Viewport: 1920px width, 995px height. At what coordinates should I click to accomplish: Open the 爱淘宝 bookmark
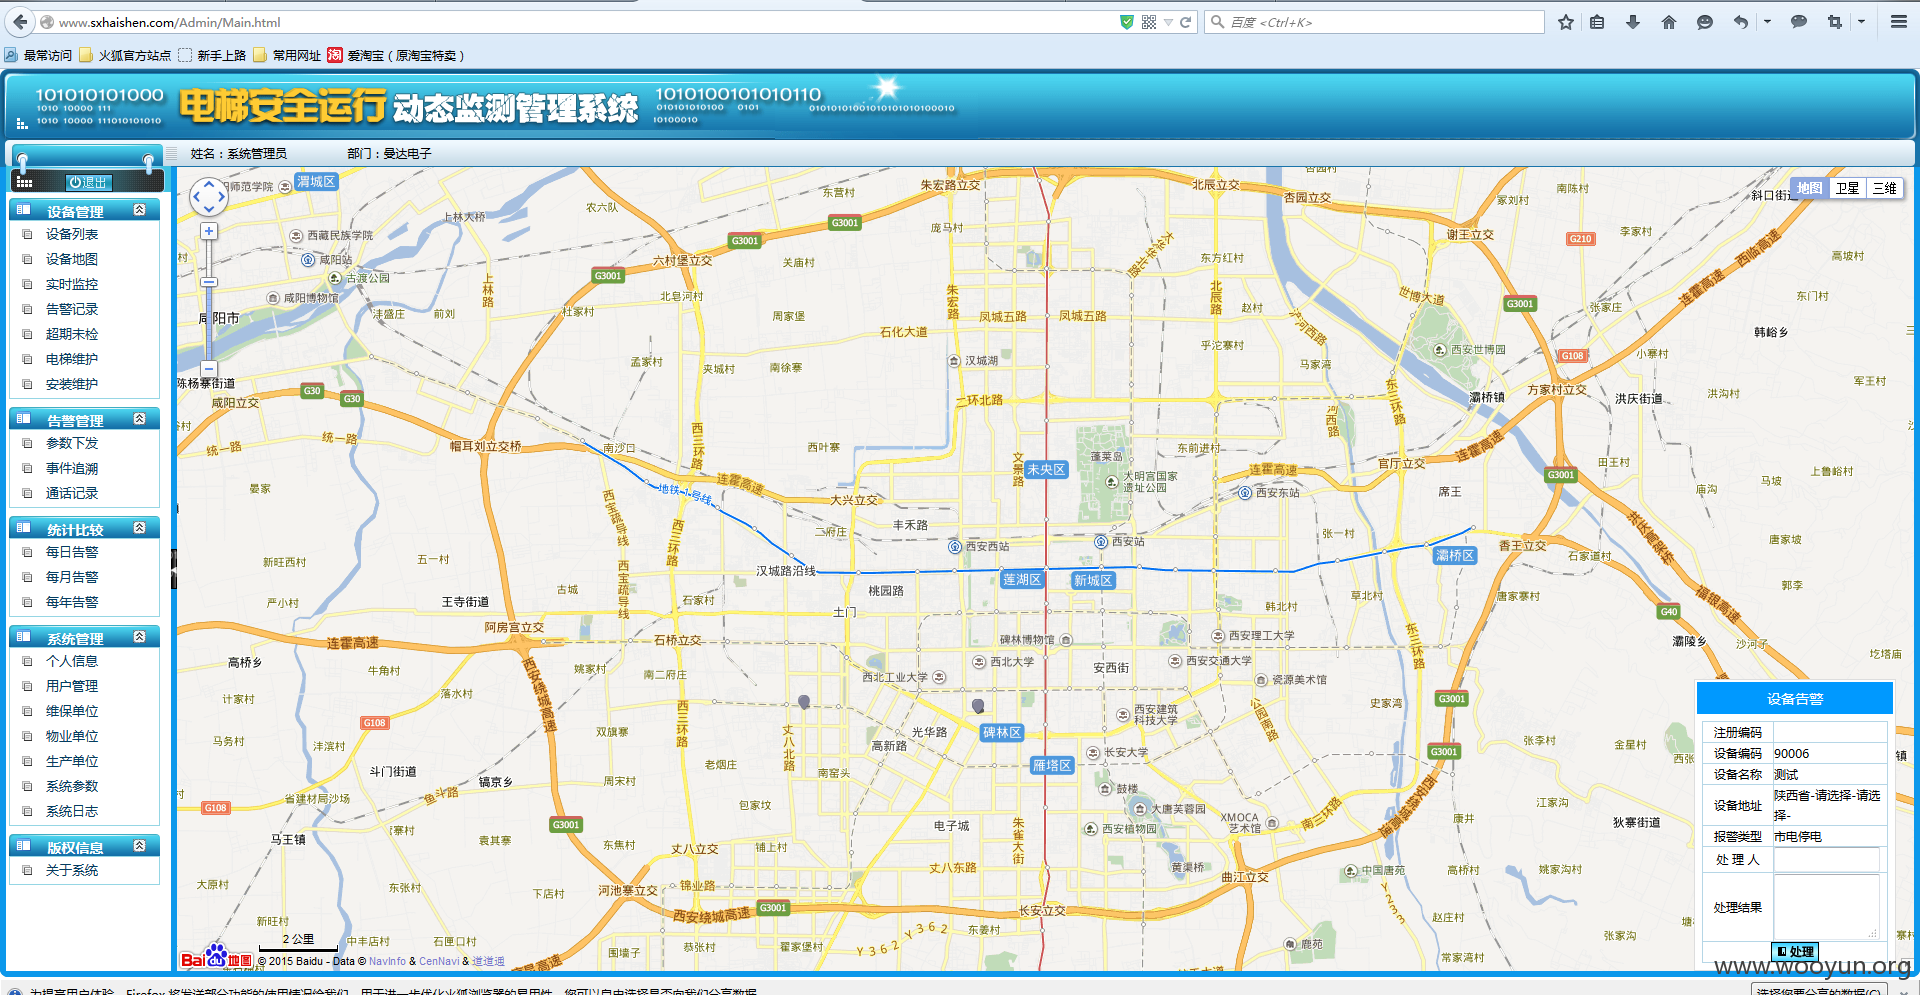tap(396, 55)
